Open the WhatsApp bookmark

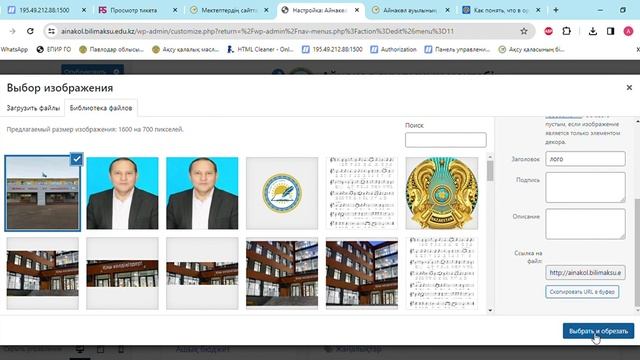pyautogui.click(x=14, y=49)
